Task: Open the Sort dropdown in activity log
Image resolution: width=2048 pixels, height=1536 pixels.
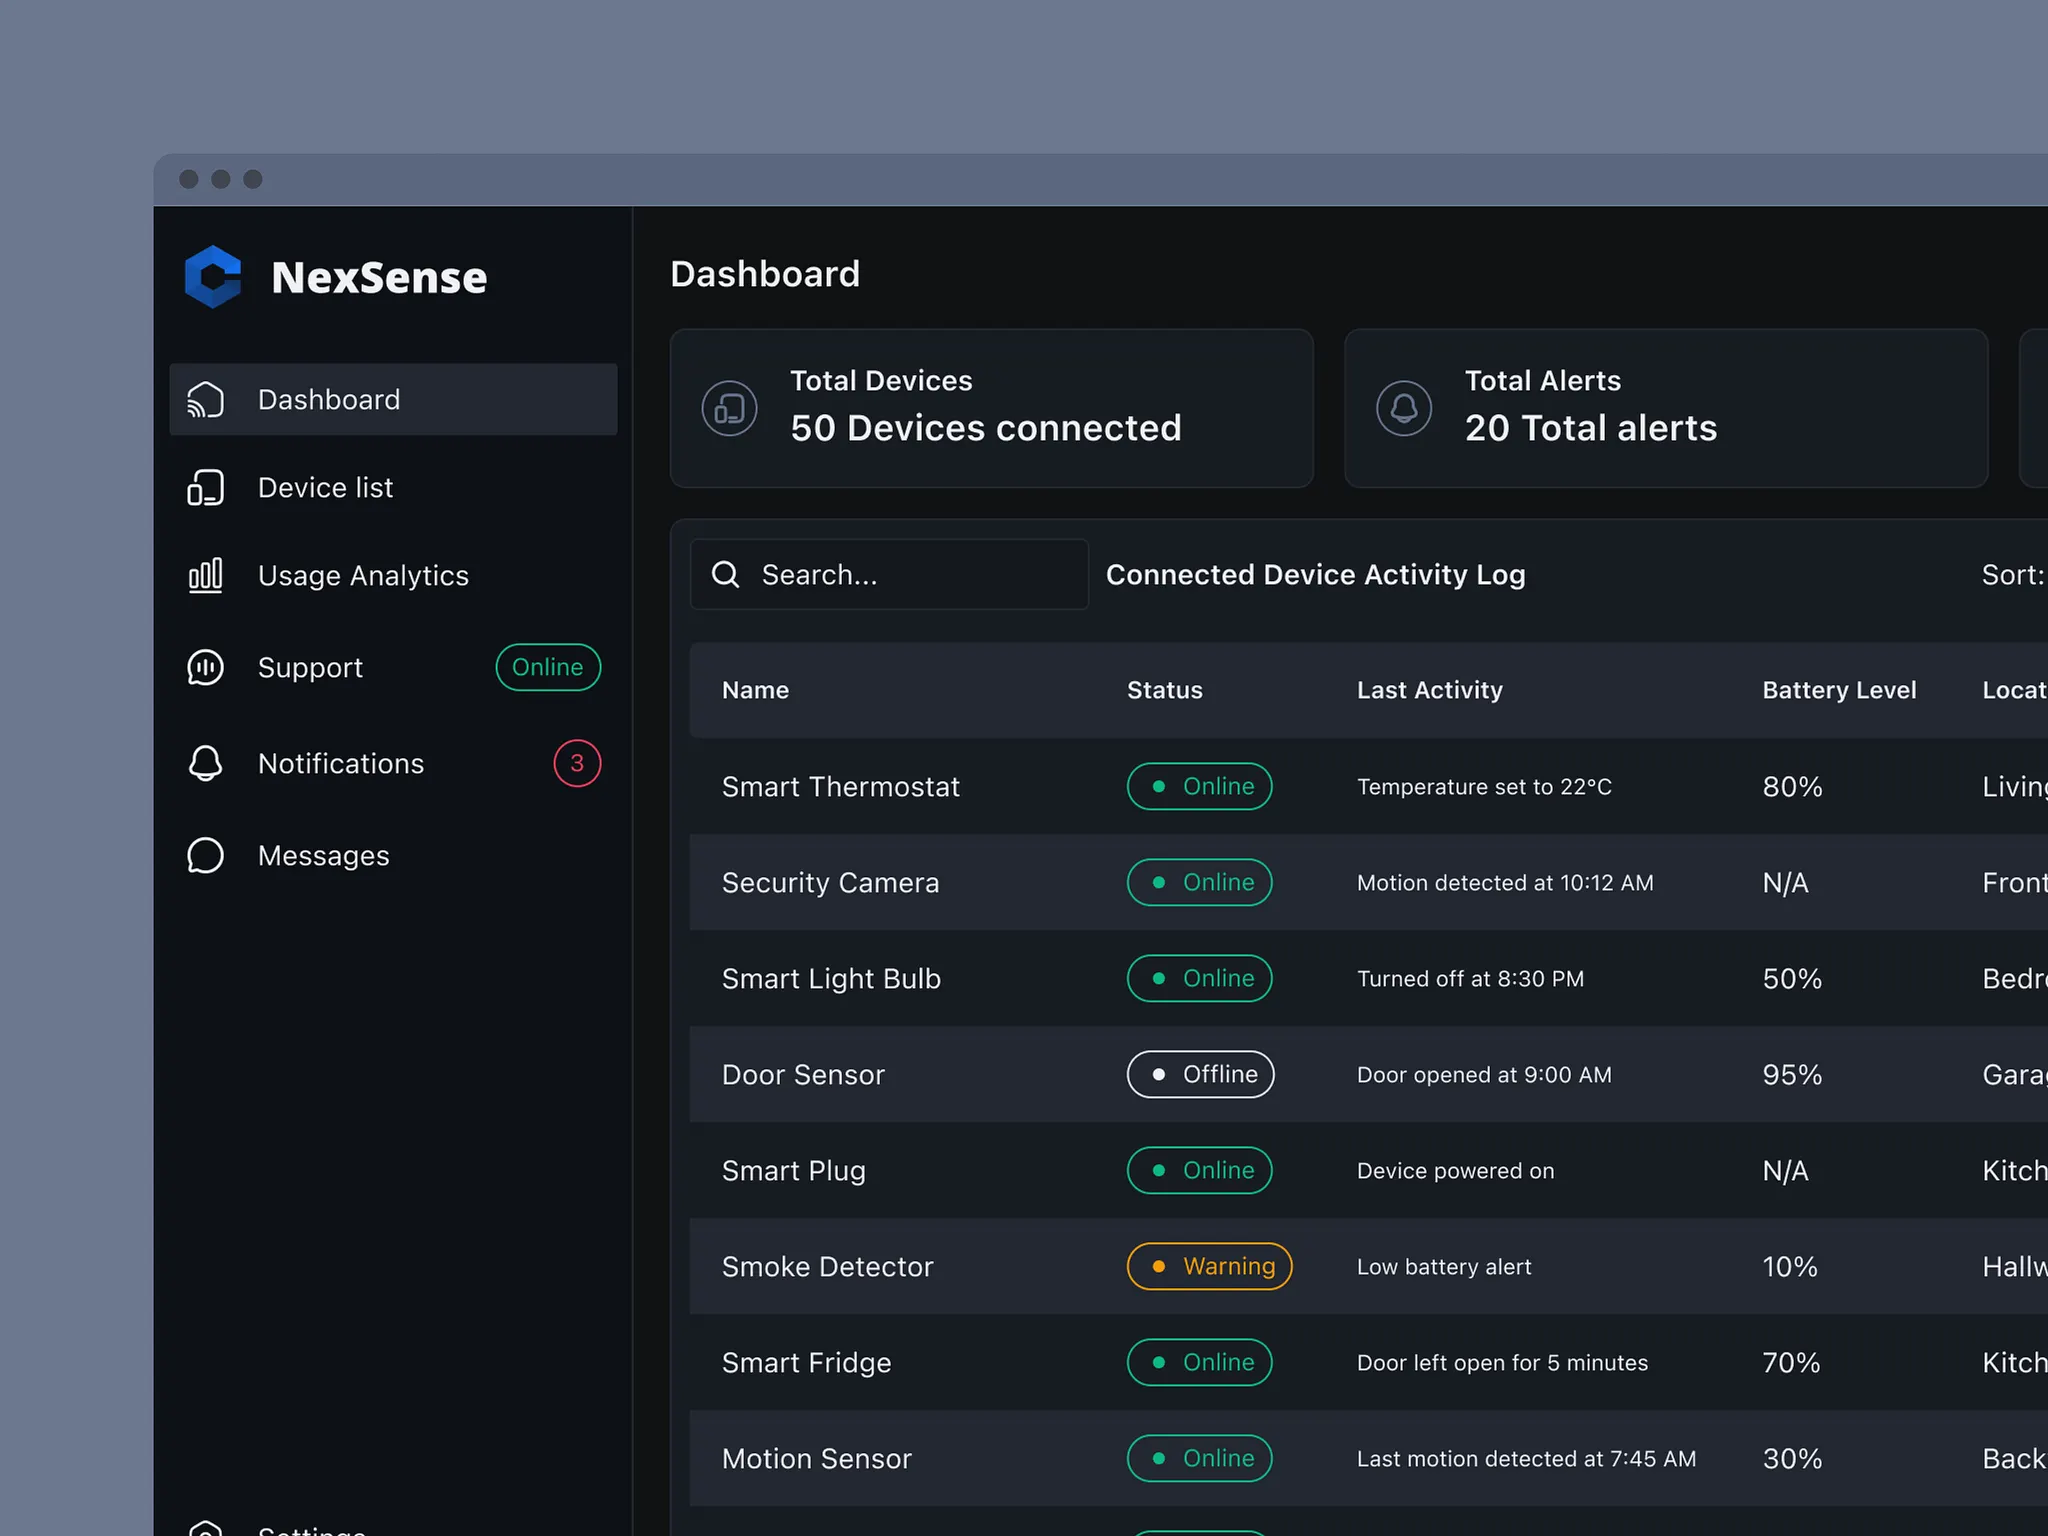Action: pos(2012,575)
